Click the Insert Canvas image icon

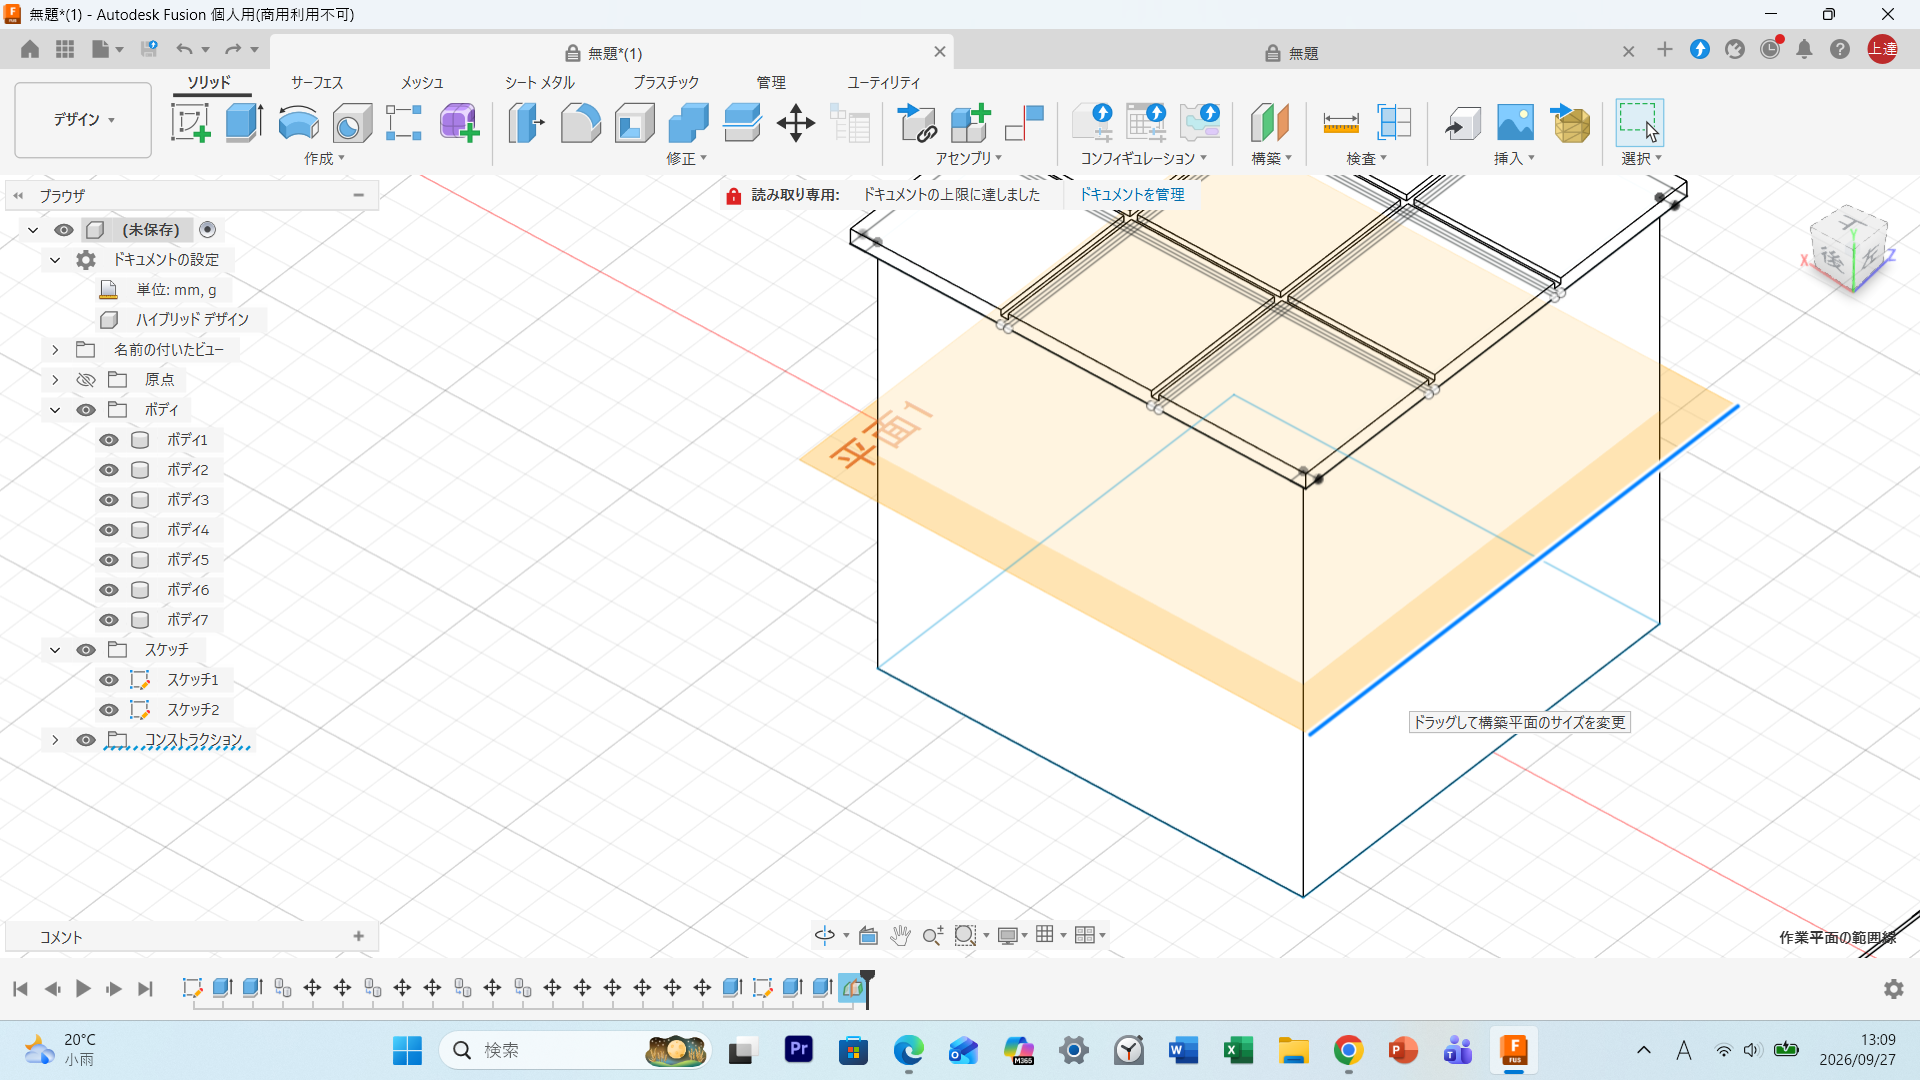click(1515, 123)
